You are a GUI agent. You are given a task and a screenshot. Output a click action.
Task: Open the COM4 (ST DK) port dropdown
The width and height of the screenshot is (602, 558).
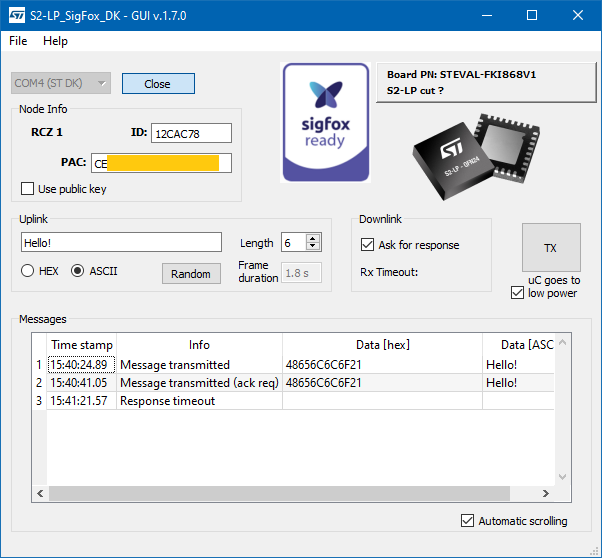coord(61,83)
